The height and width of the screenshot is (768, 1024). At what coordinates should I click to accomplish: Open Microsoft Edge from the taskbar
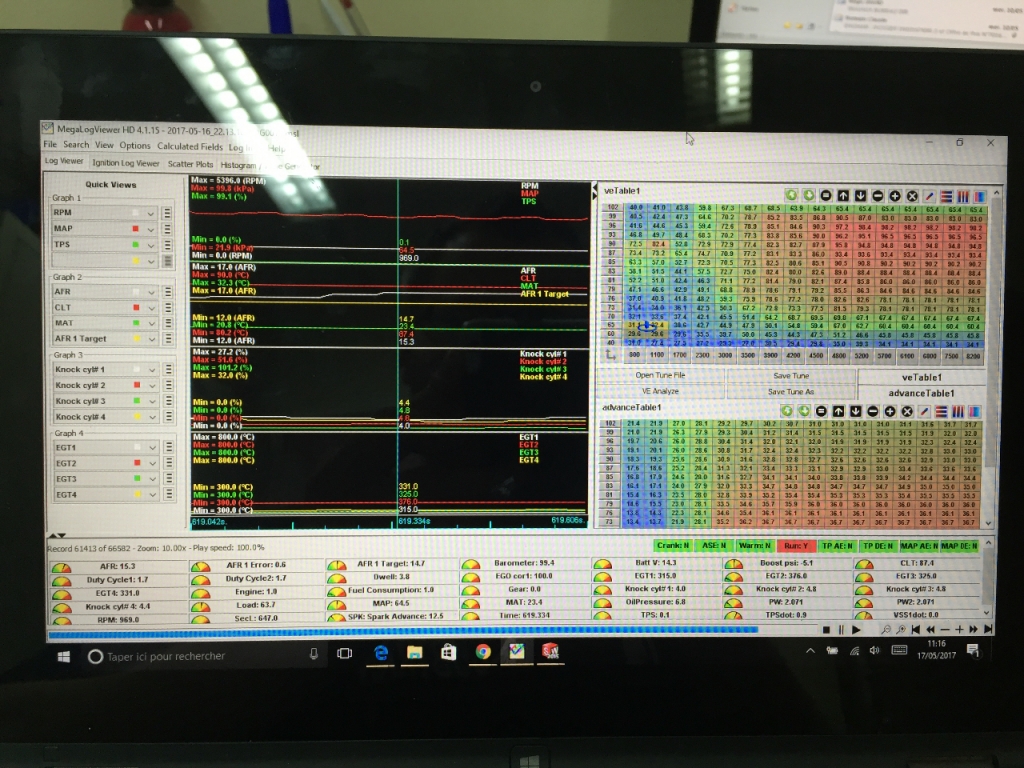click(381, 652)
